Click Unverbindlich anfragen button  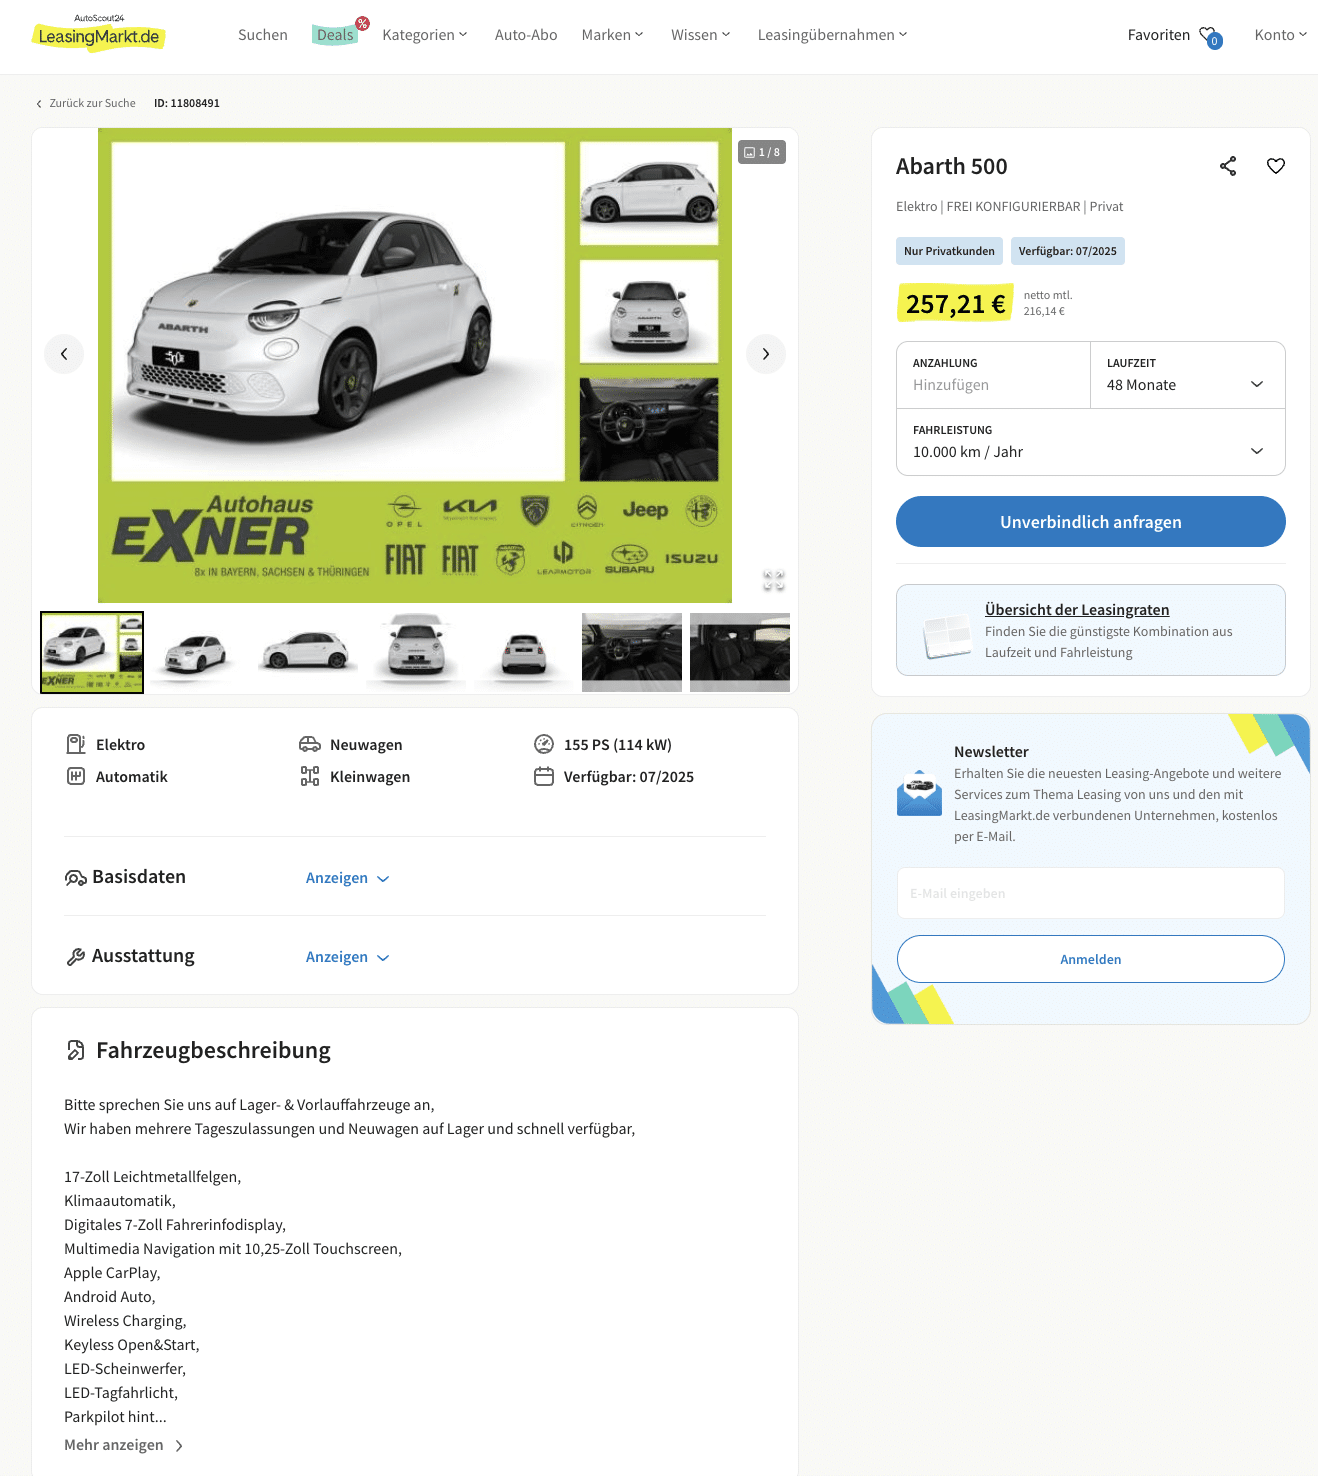click(x=1091, y=522)
